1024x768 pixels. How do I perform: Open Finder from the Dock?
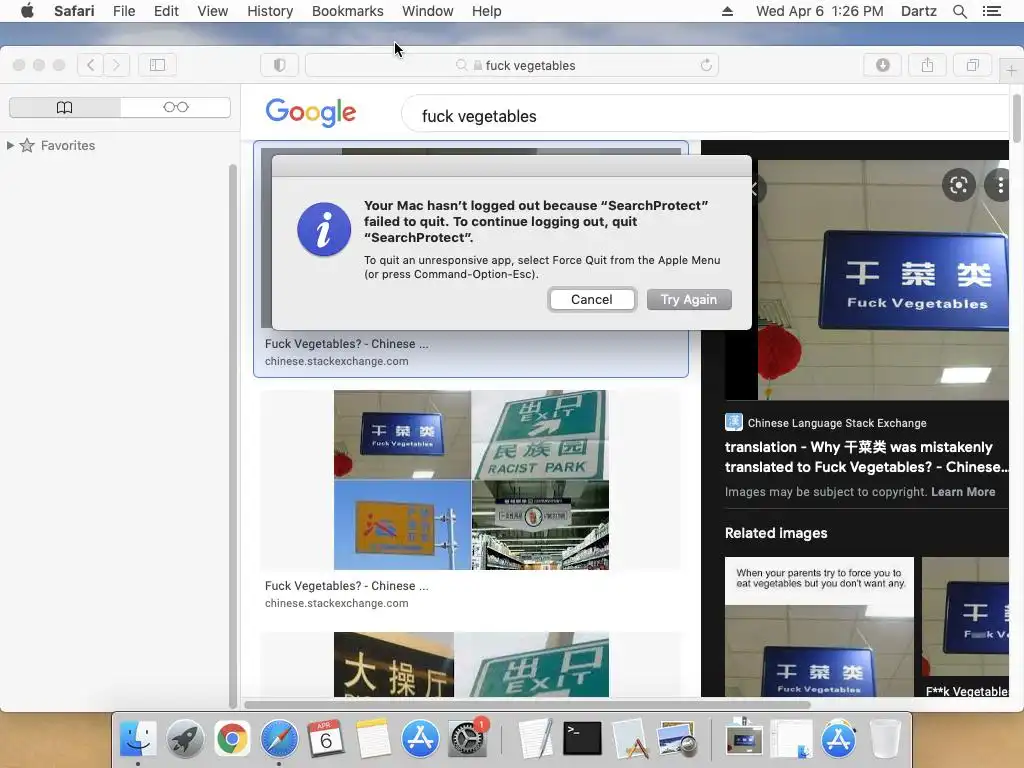click(138, 739)
